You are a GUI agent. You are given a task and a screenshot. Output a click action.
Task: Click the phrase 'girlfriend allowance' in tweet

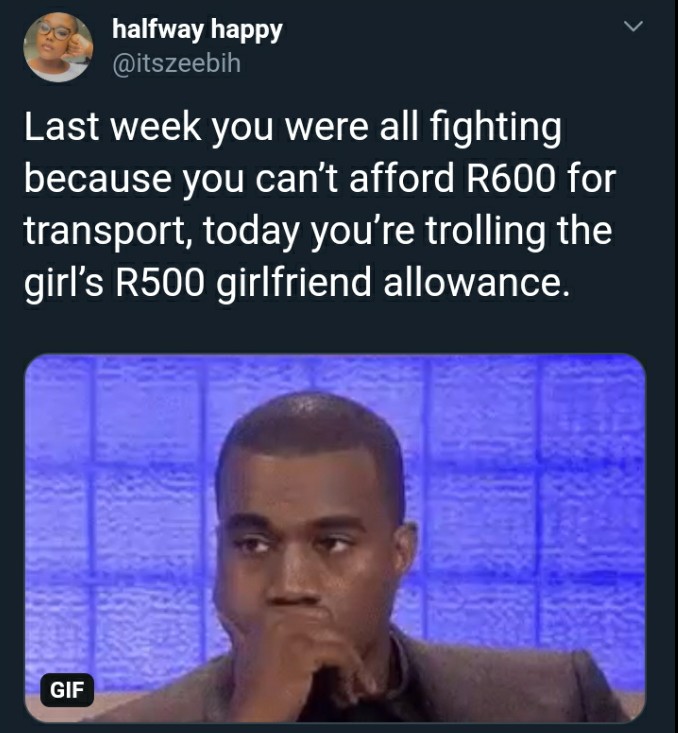coord(393,282)
